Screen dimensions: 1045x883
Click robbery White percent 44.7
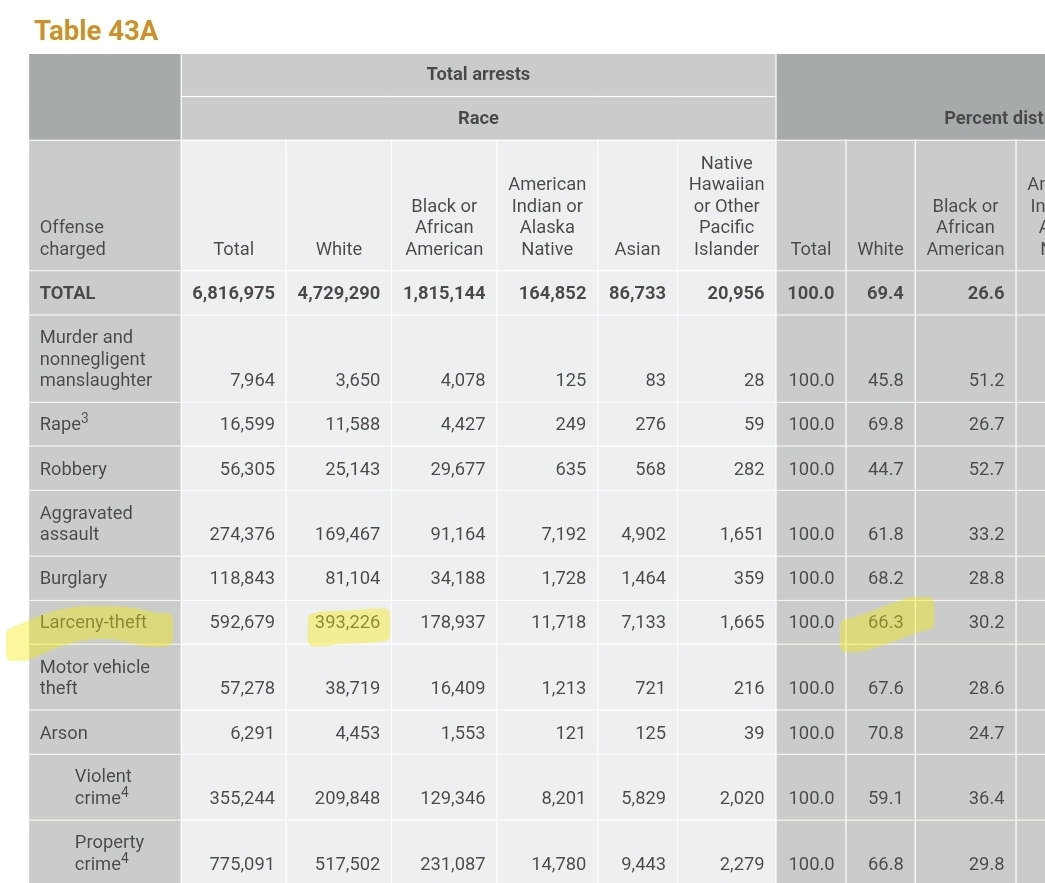pyautogui.click(x=886, y=468)
